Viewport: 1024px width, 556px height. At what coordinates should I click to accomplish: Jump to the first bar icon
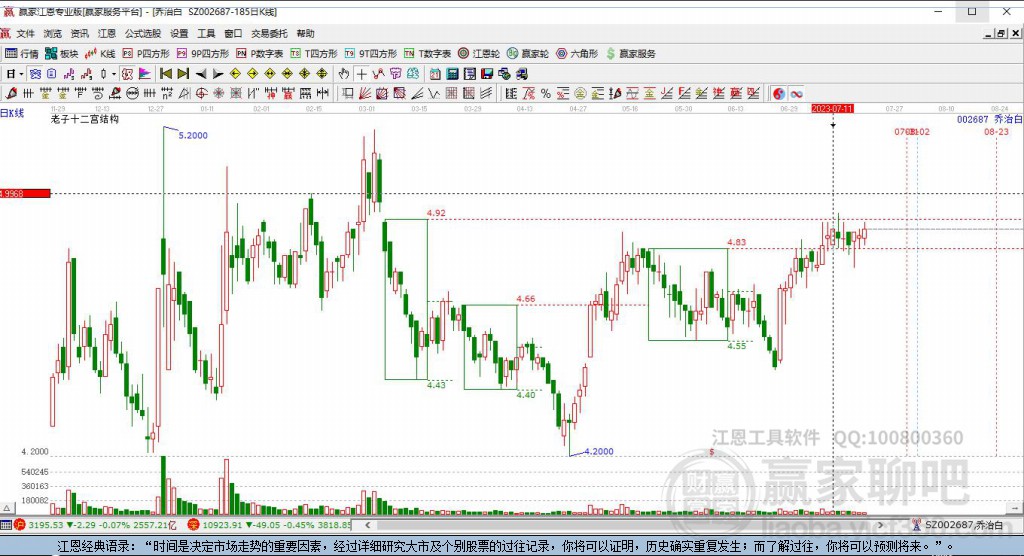pyautogui.click(x=166, y=74)
